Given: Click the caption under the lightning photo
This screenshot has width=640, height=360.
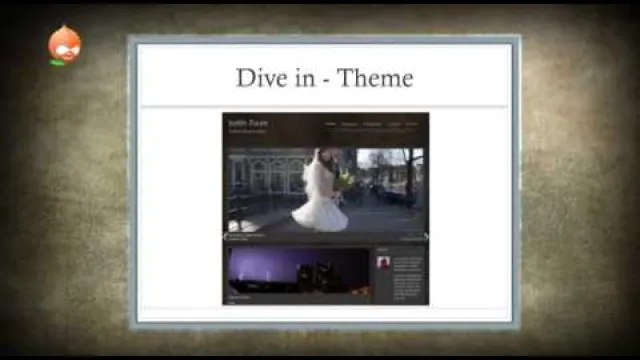Looking at the screenshot, I should coord(239,298).
